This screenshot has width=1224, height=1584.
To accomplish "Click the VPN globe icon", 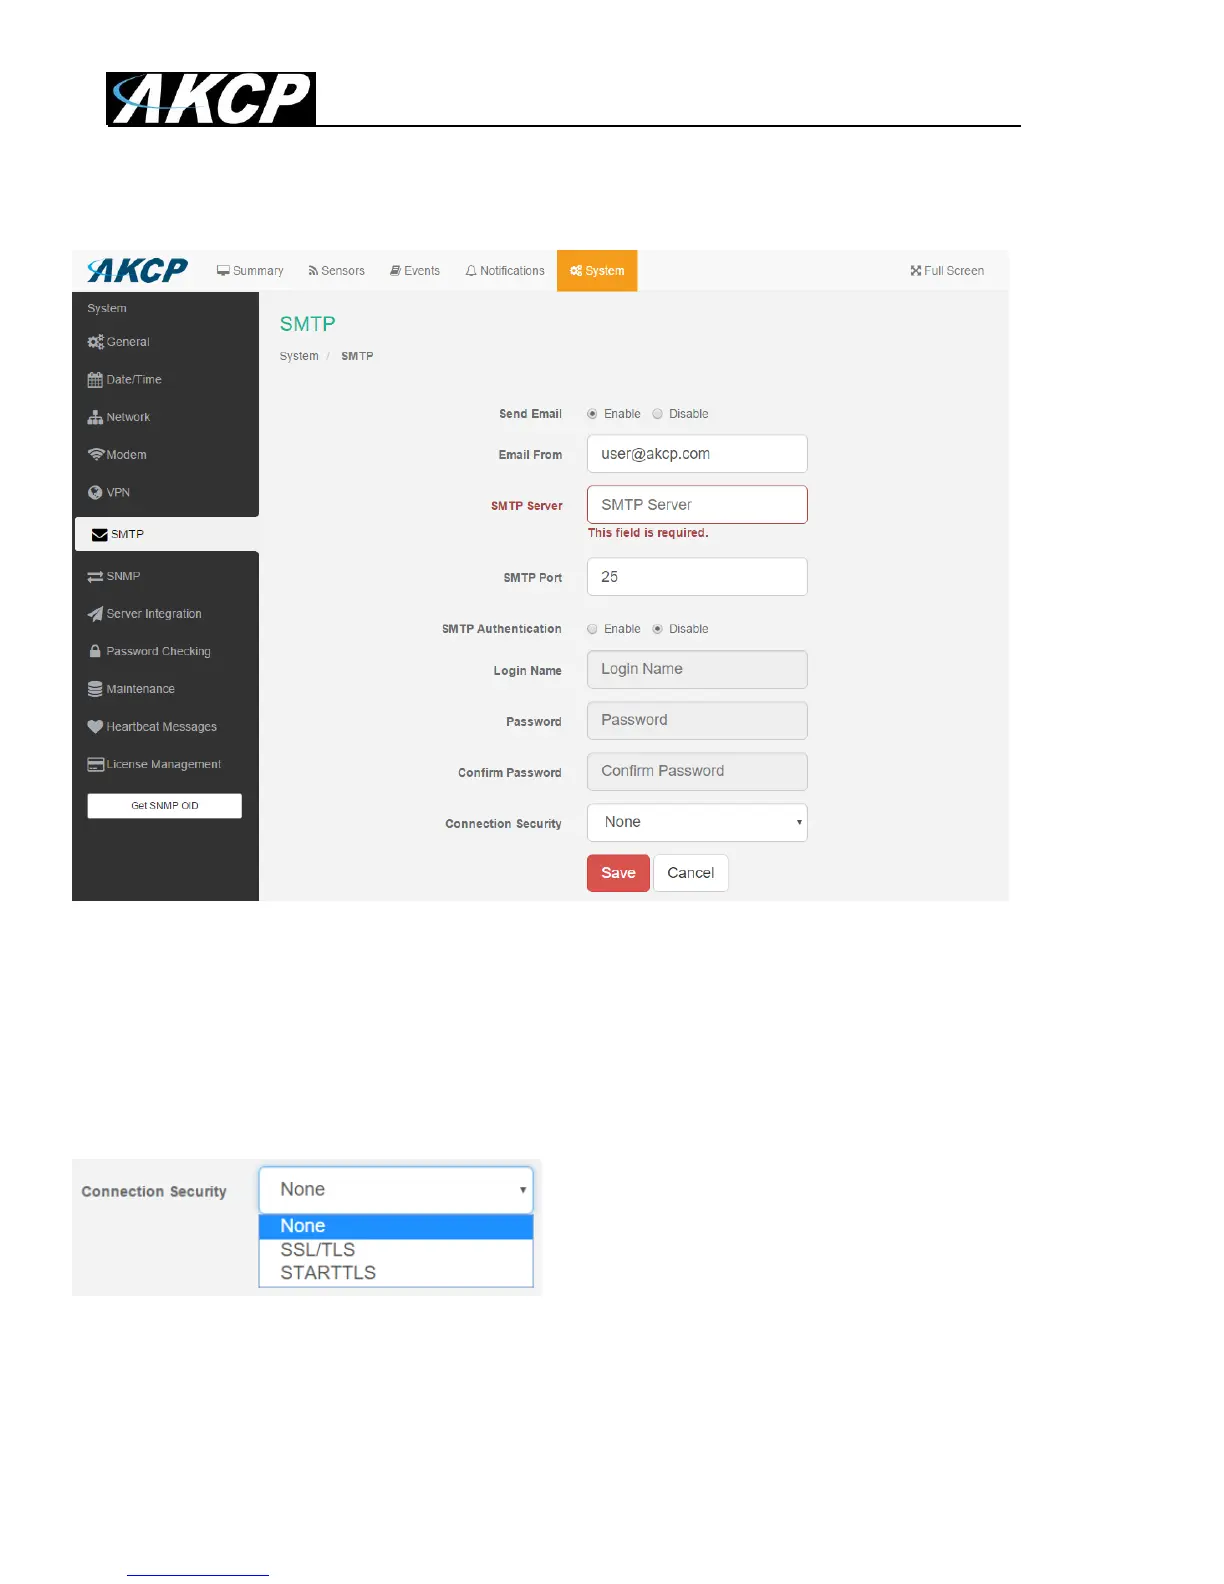I will point(95,492).
